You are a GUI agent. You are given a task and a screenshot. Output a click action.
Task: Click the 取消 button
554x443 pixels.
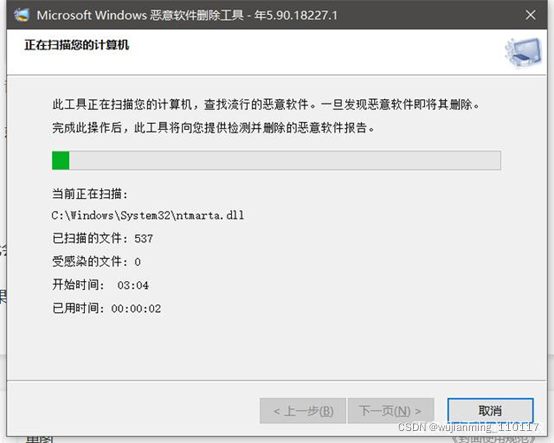coord(490,410)
